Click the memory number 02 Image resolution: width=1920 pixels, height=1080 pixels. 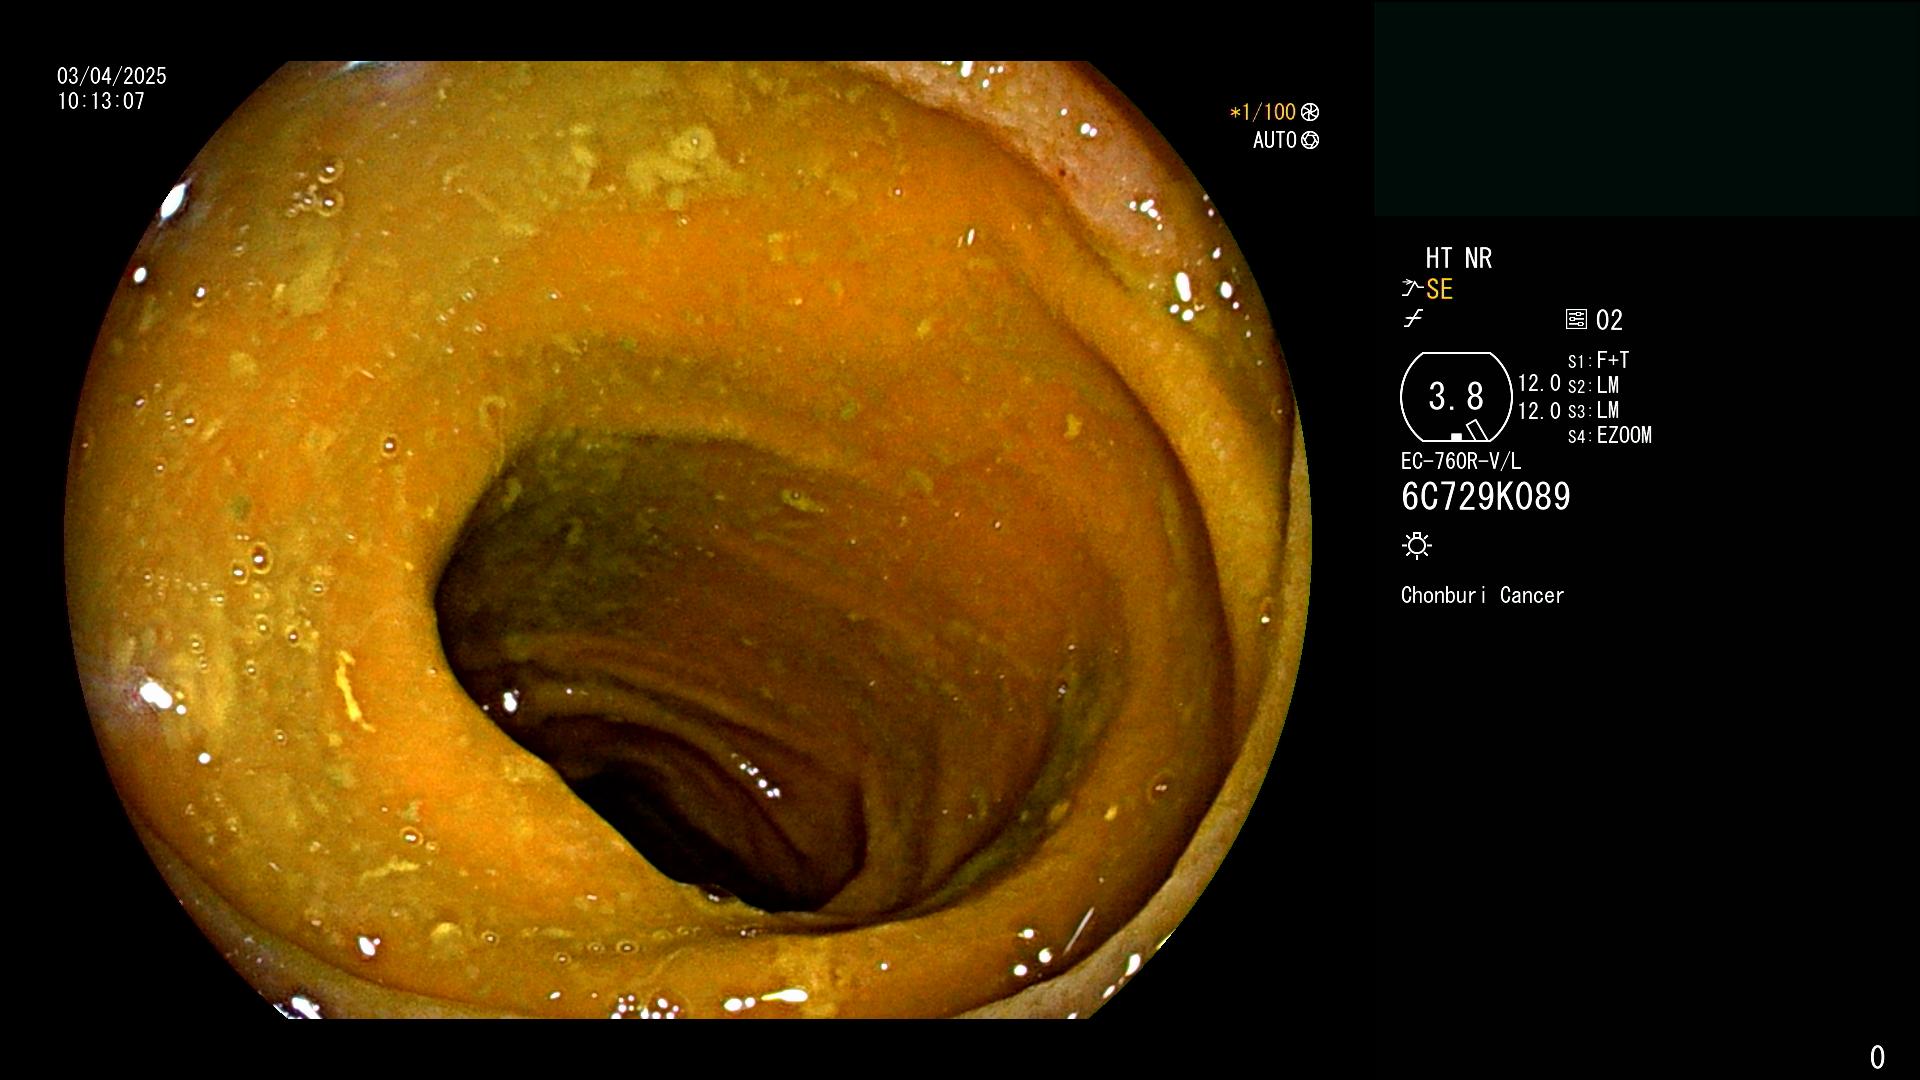coord(1609,320)
